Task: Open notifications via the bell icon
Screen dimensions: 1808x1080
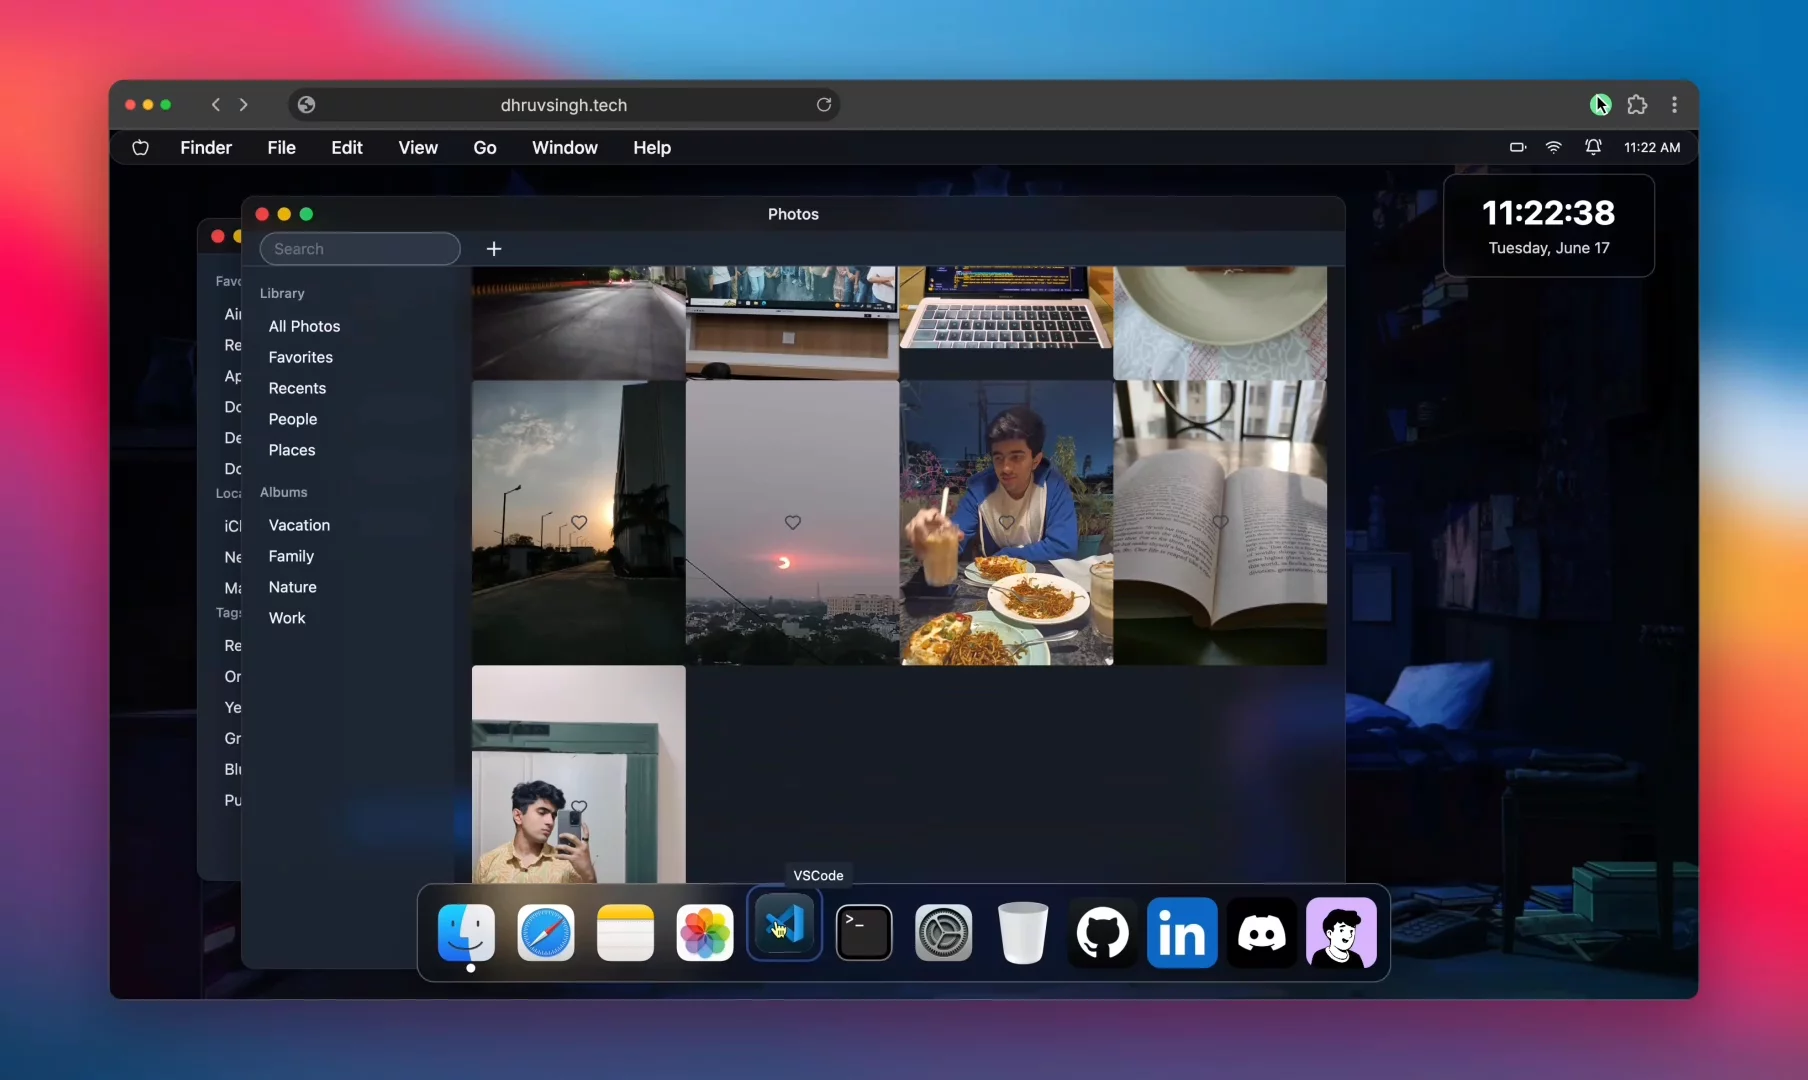Action: pyautogui.click(x=1592, y=147)
